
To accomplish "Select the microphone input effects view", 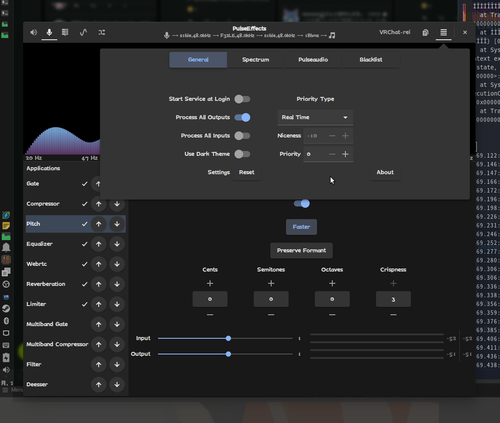I will (x=49, y=32).
